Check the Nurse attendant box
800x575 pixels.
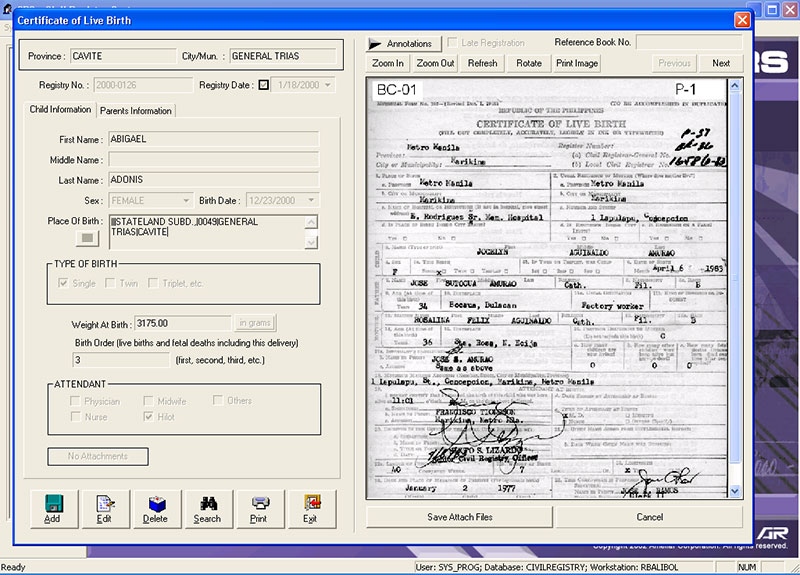coord(76,416)
